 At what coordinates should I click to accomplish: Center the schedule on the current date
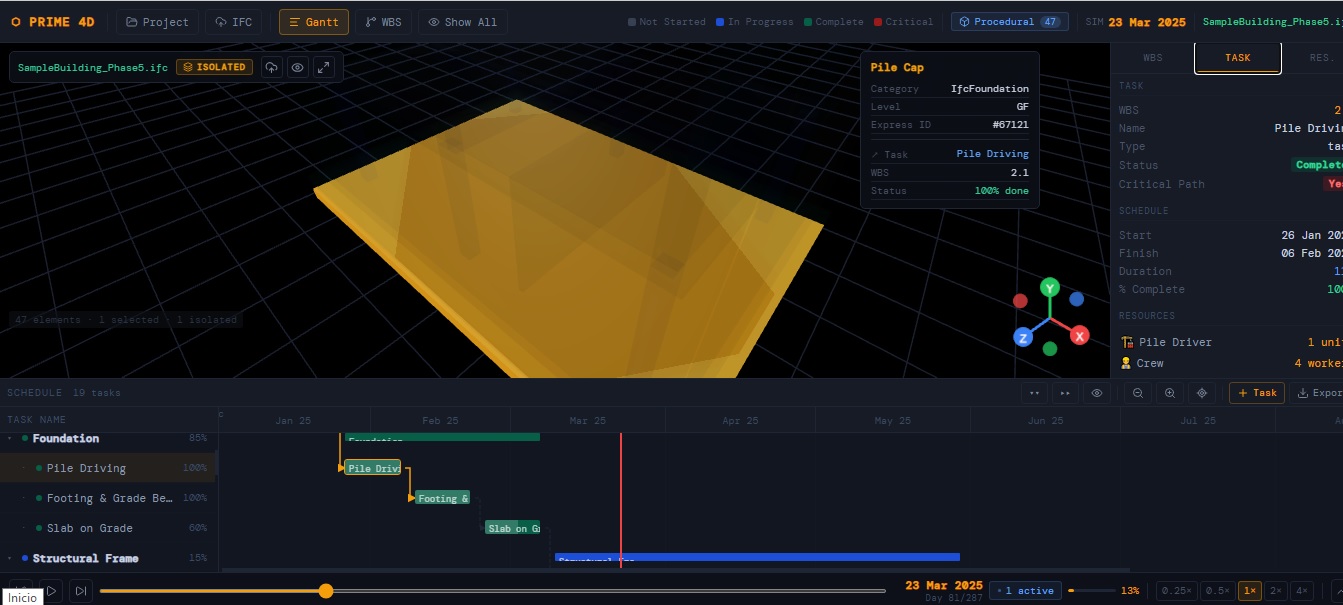[1202, 393]
